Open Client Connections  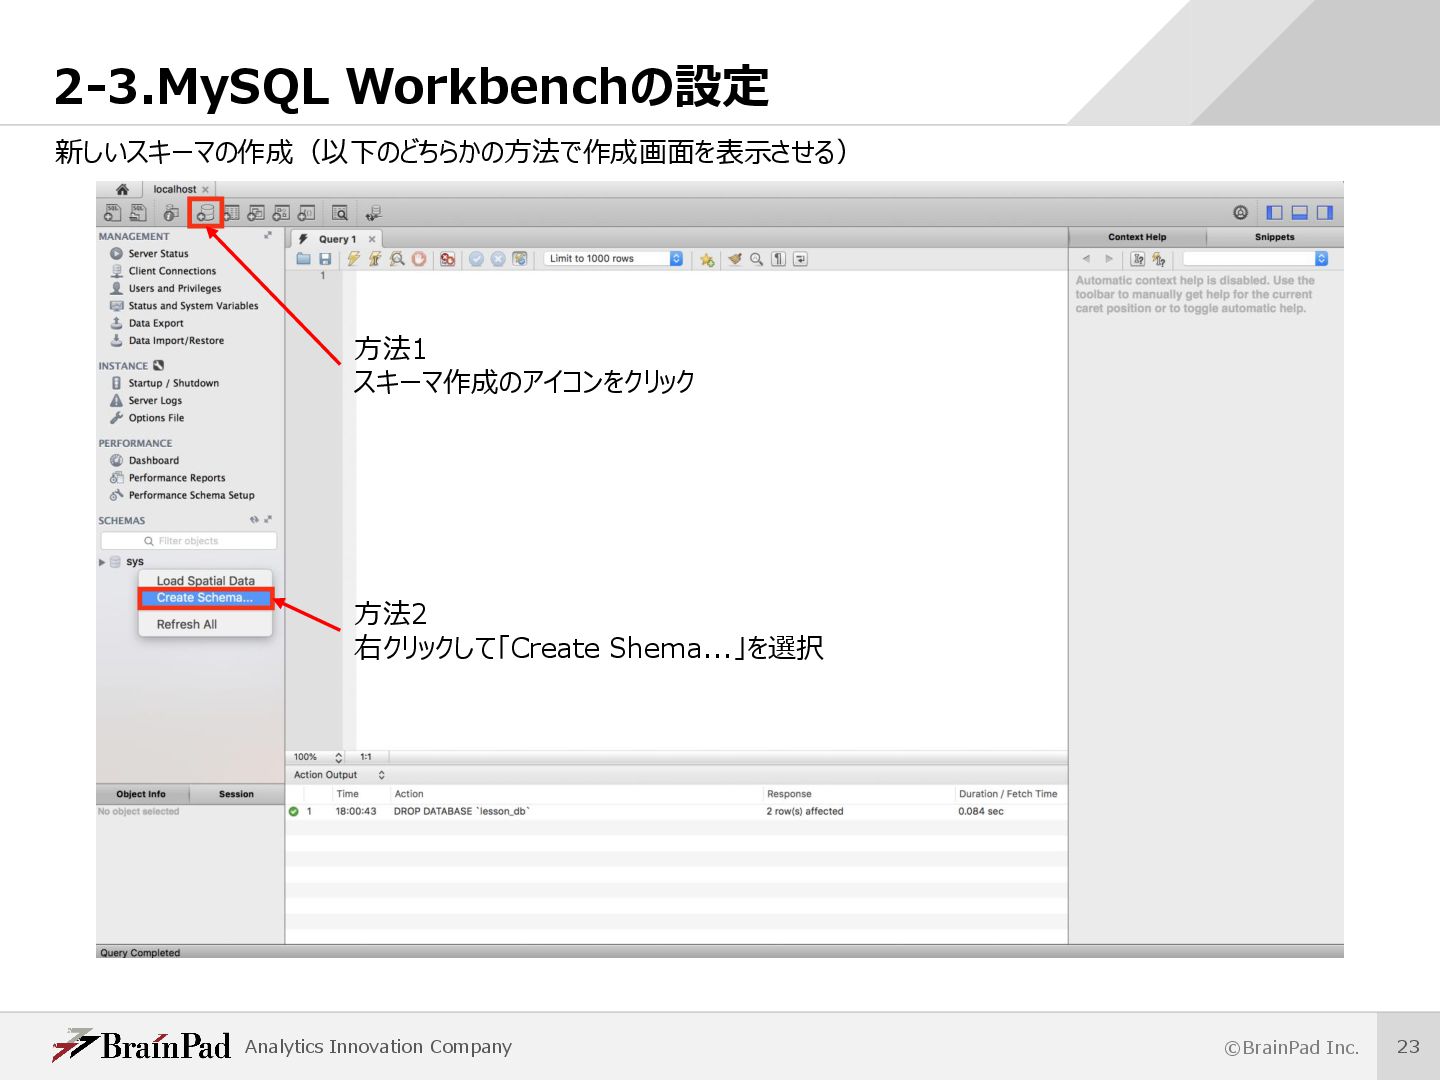tap(163, 271)
